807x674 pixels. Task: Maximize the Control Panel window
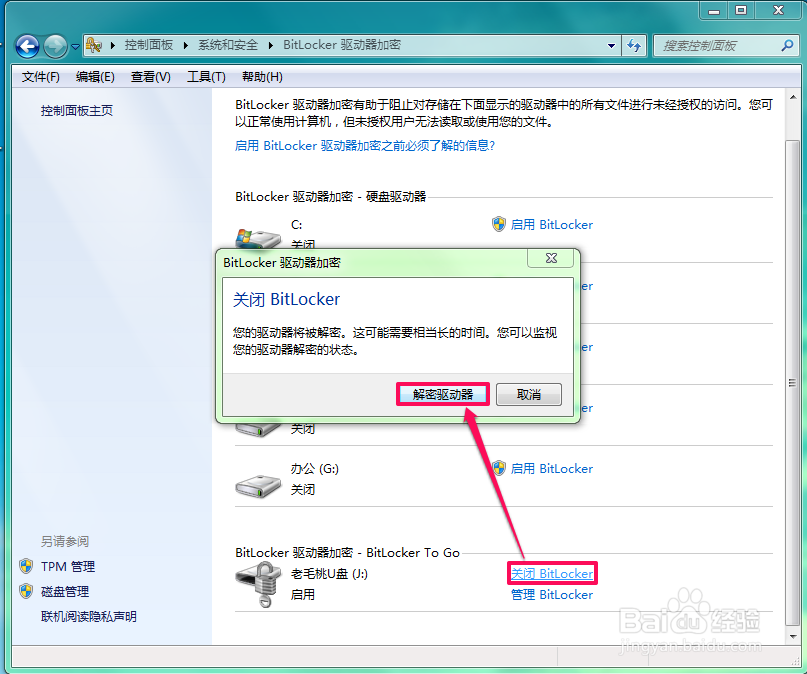tap(741, 10)
